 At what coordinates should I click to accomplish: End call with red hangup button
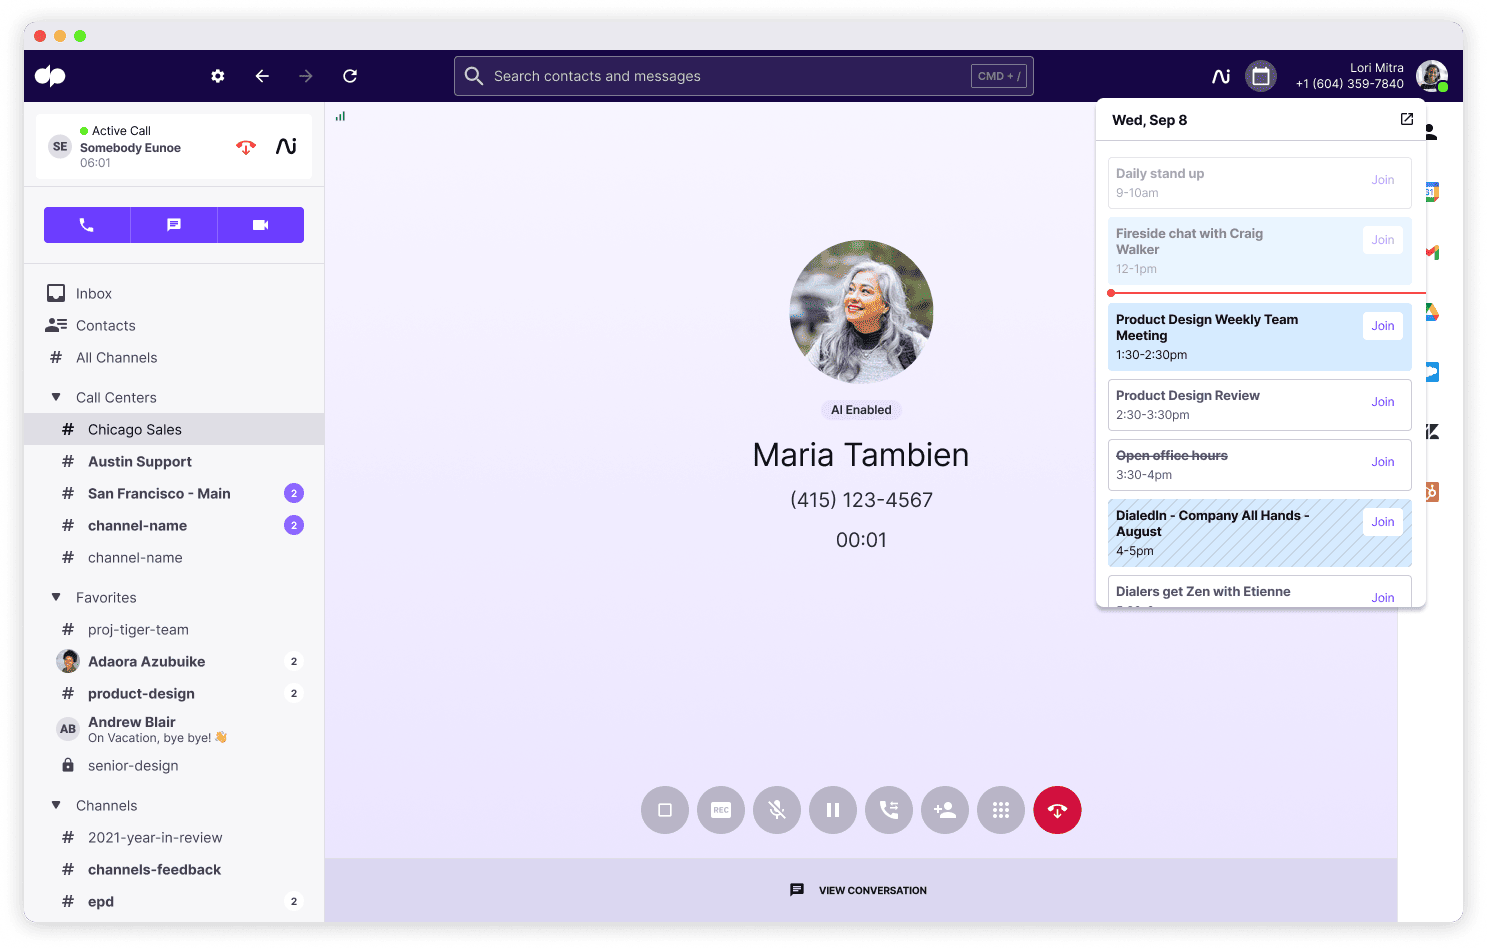coord(1057,810)
